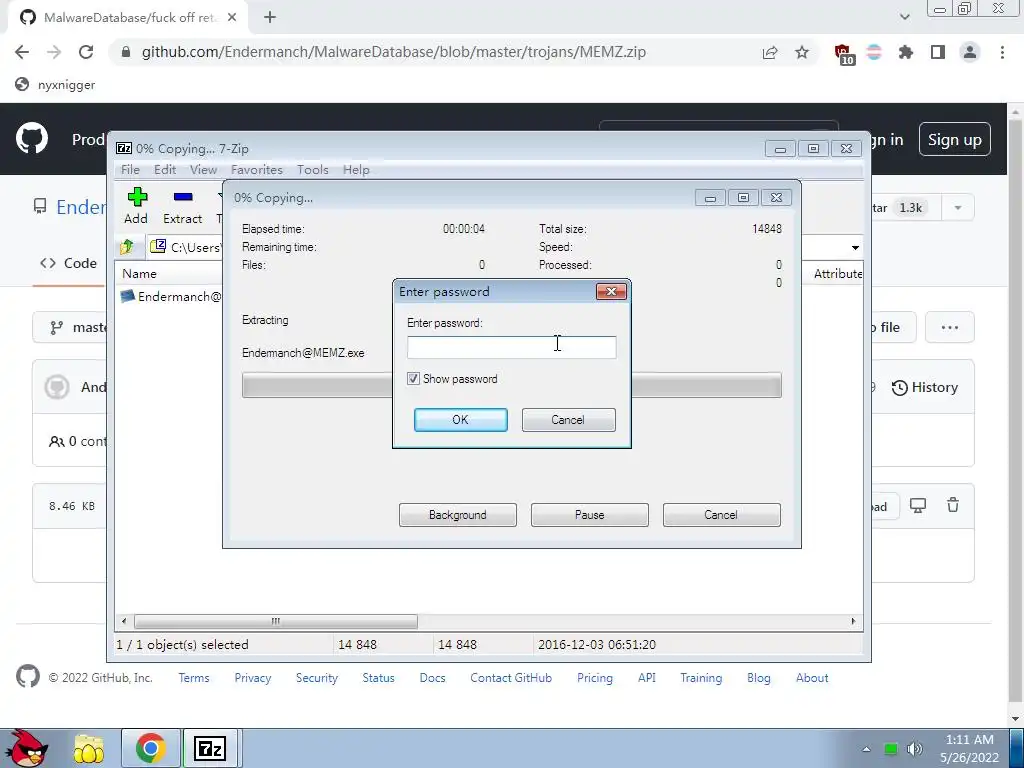The width and height of the screenshot is (1024, 768).
Task: Bookmark this page with star icon
Action: [802, 52]
